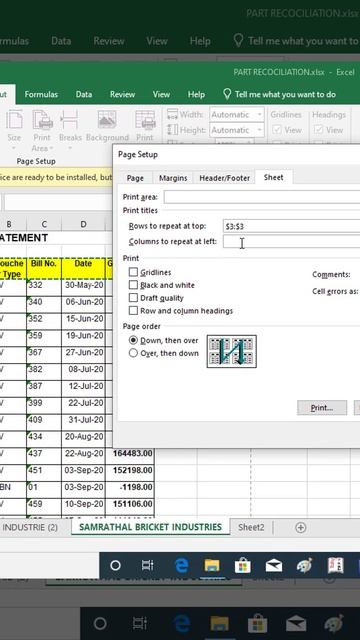Toggle the ribbon Headings View checkbox
Image resolution: width=360 pixels, height=640 pixels.
319,130
